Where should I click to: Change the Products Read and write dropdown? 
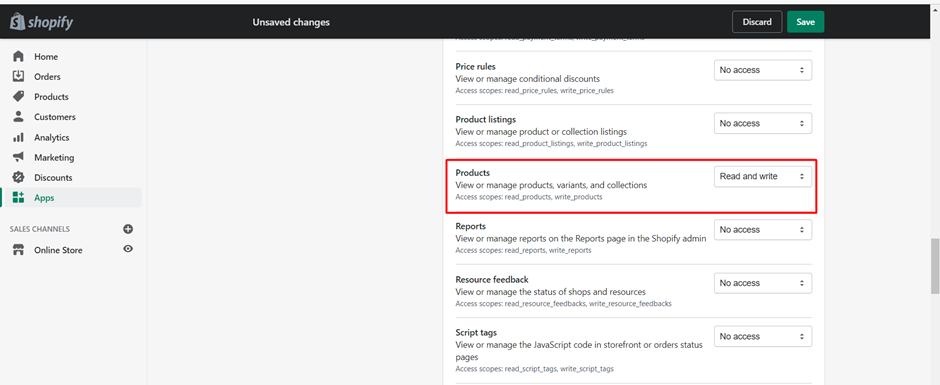click(763, 176)
